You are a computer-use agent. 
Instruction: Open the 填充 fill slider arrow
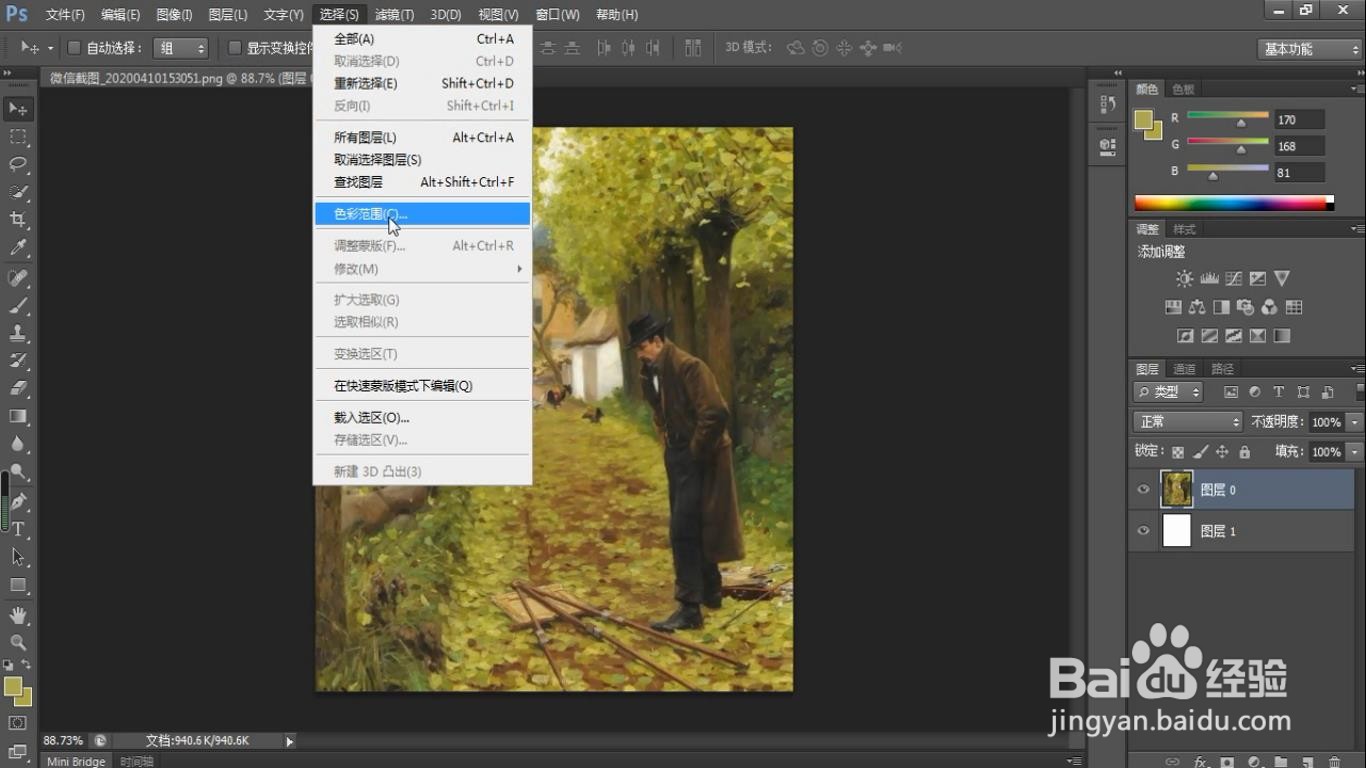(x=1355, y=452)
